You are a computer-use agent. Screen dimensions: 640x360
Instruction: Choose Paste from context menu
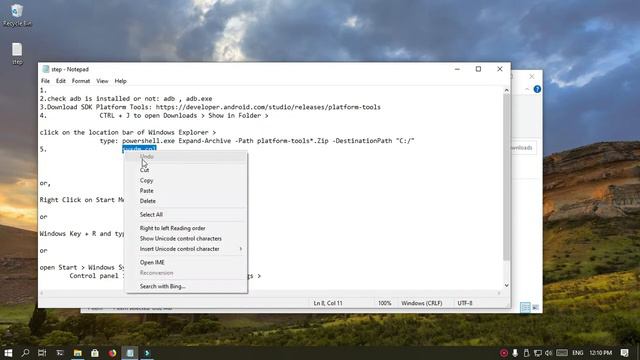coord(186,191)
